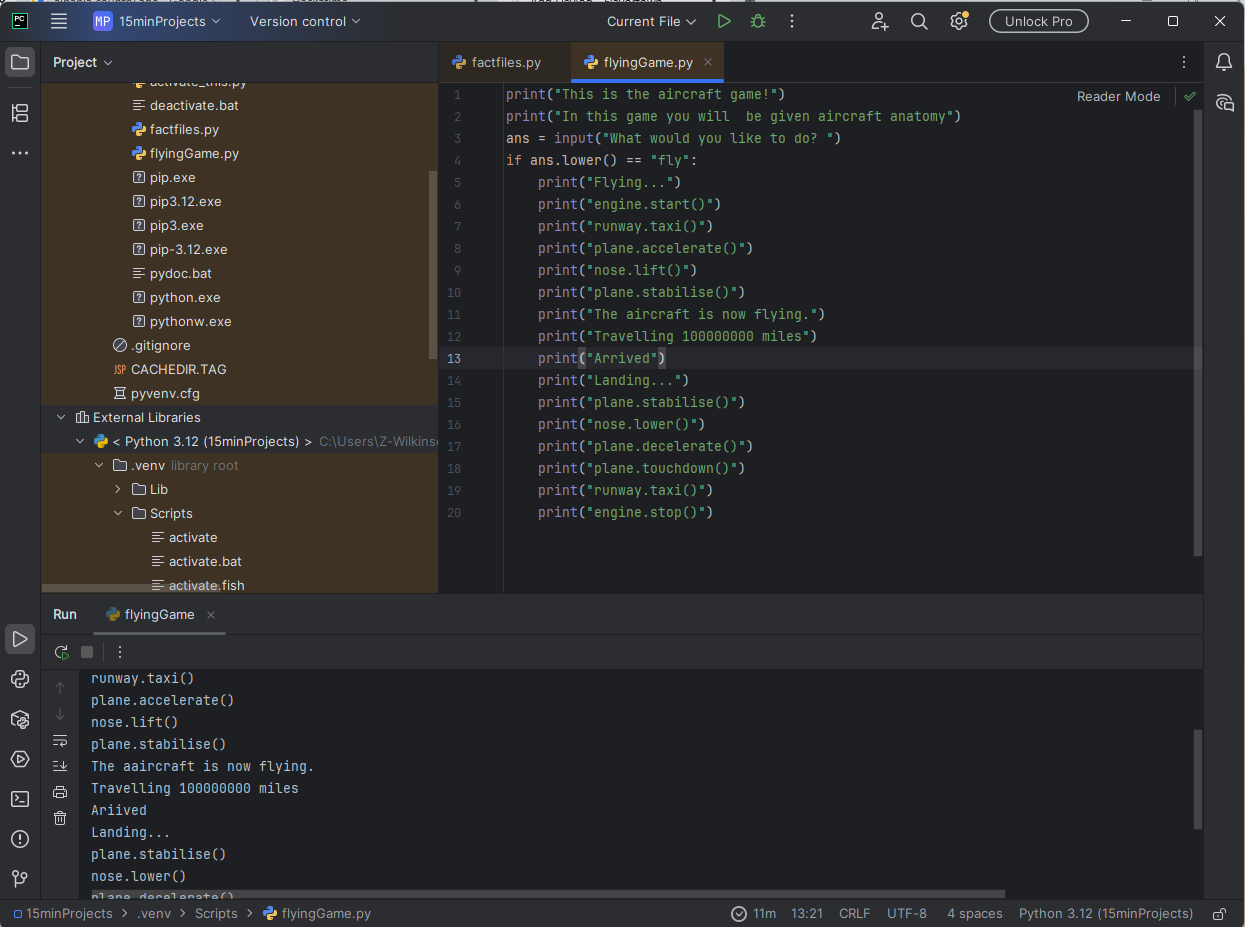The image size is (1245, 927).
Task: Open the Python Console tool window
Action: [x=20, y=679]
